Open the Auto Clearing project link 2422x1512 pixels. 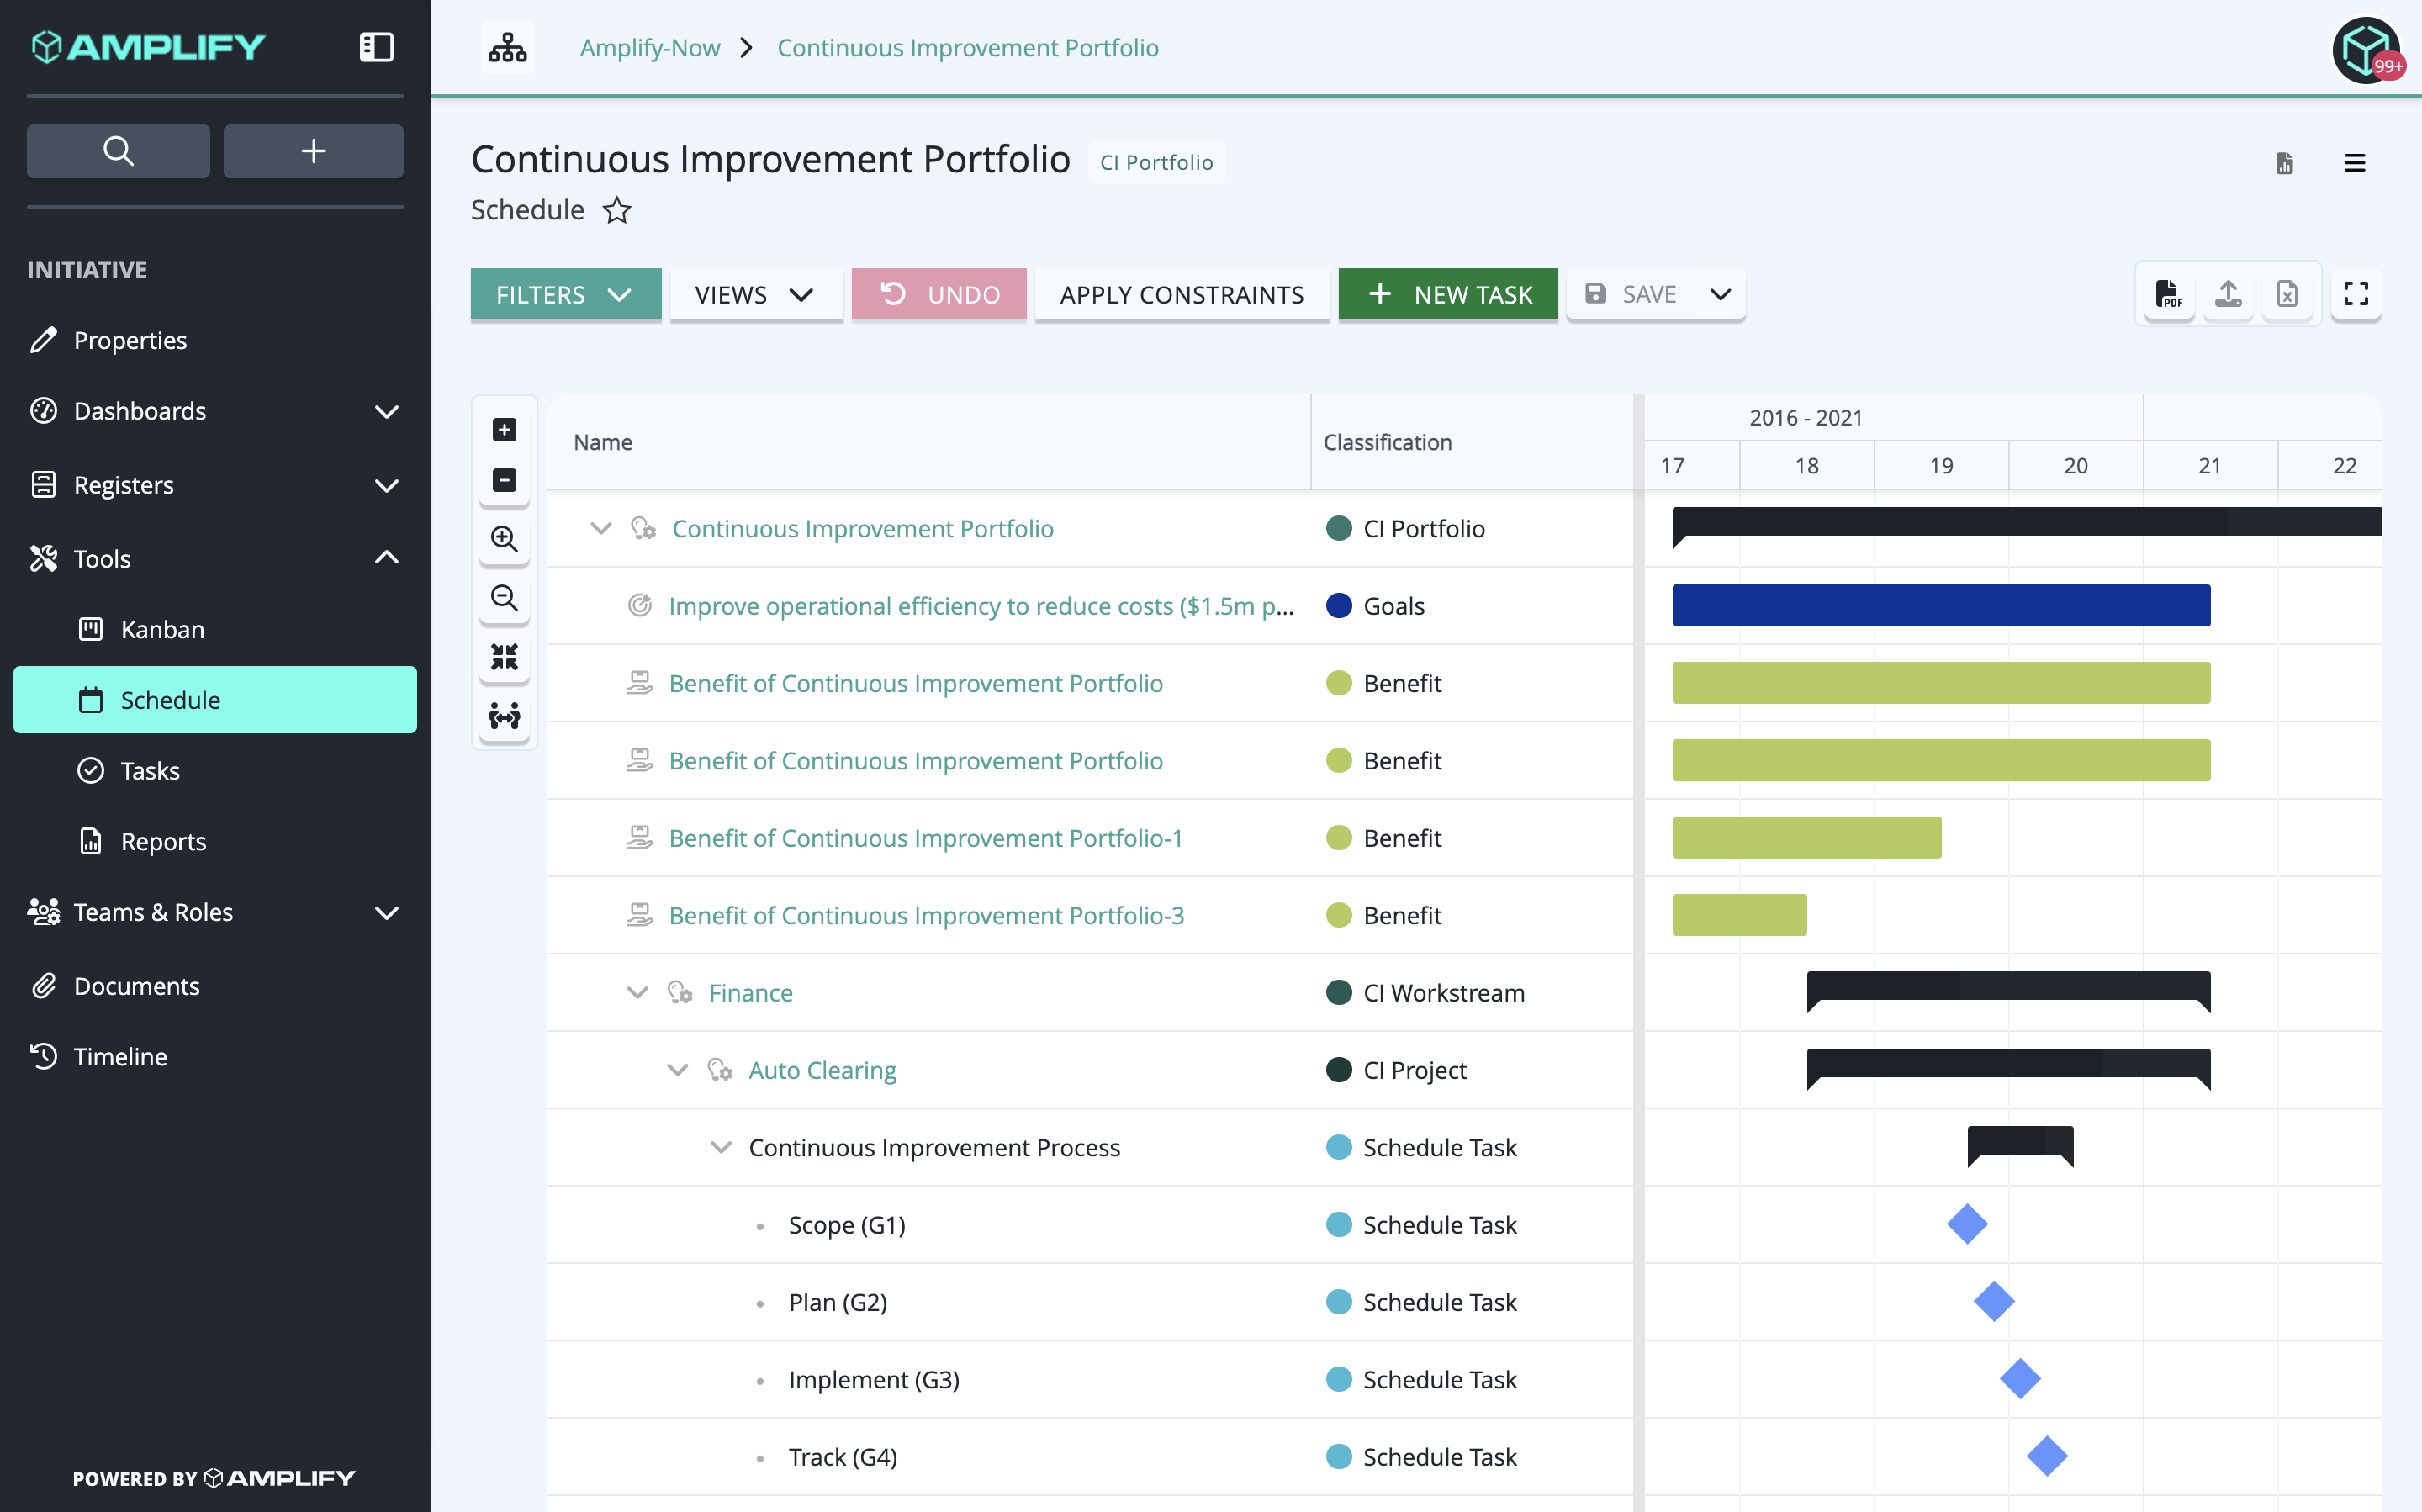822,1070
